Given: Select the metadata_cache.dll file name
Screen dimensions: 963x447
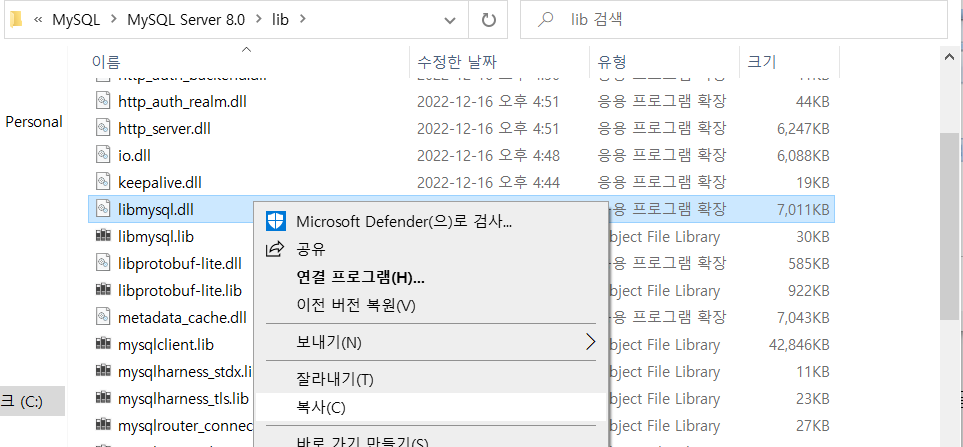Looking at the screenshot, I should click(182, 318).
